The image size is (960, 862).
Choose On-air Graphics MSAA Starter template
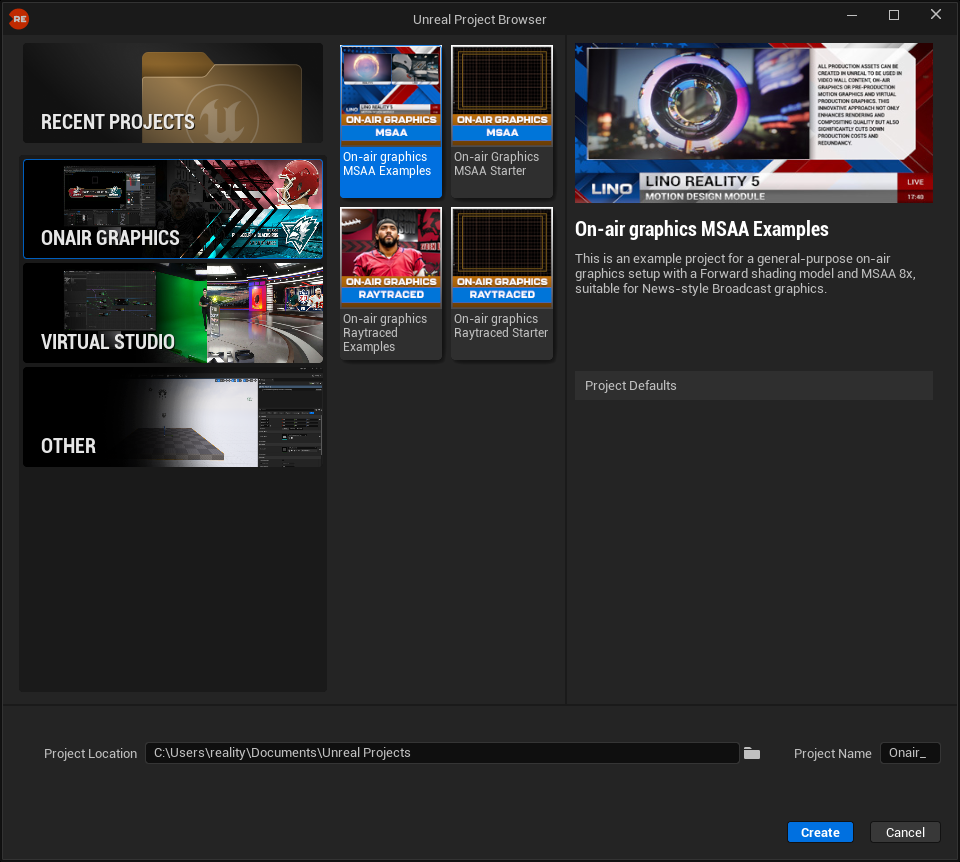click(x=502, y=121)
